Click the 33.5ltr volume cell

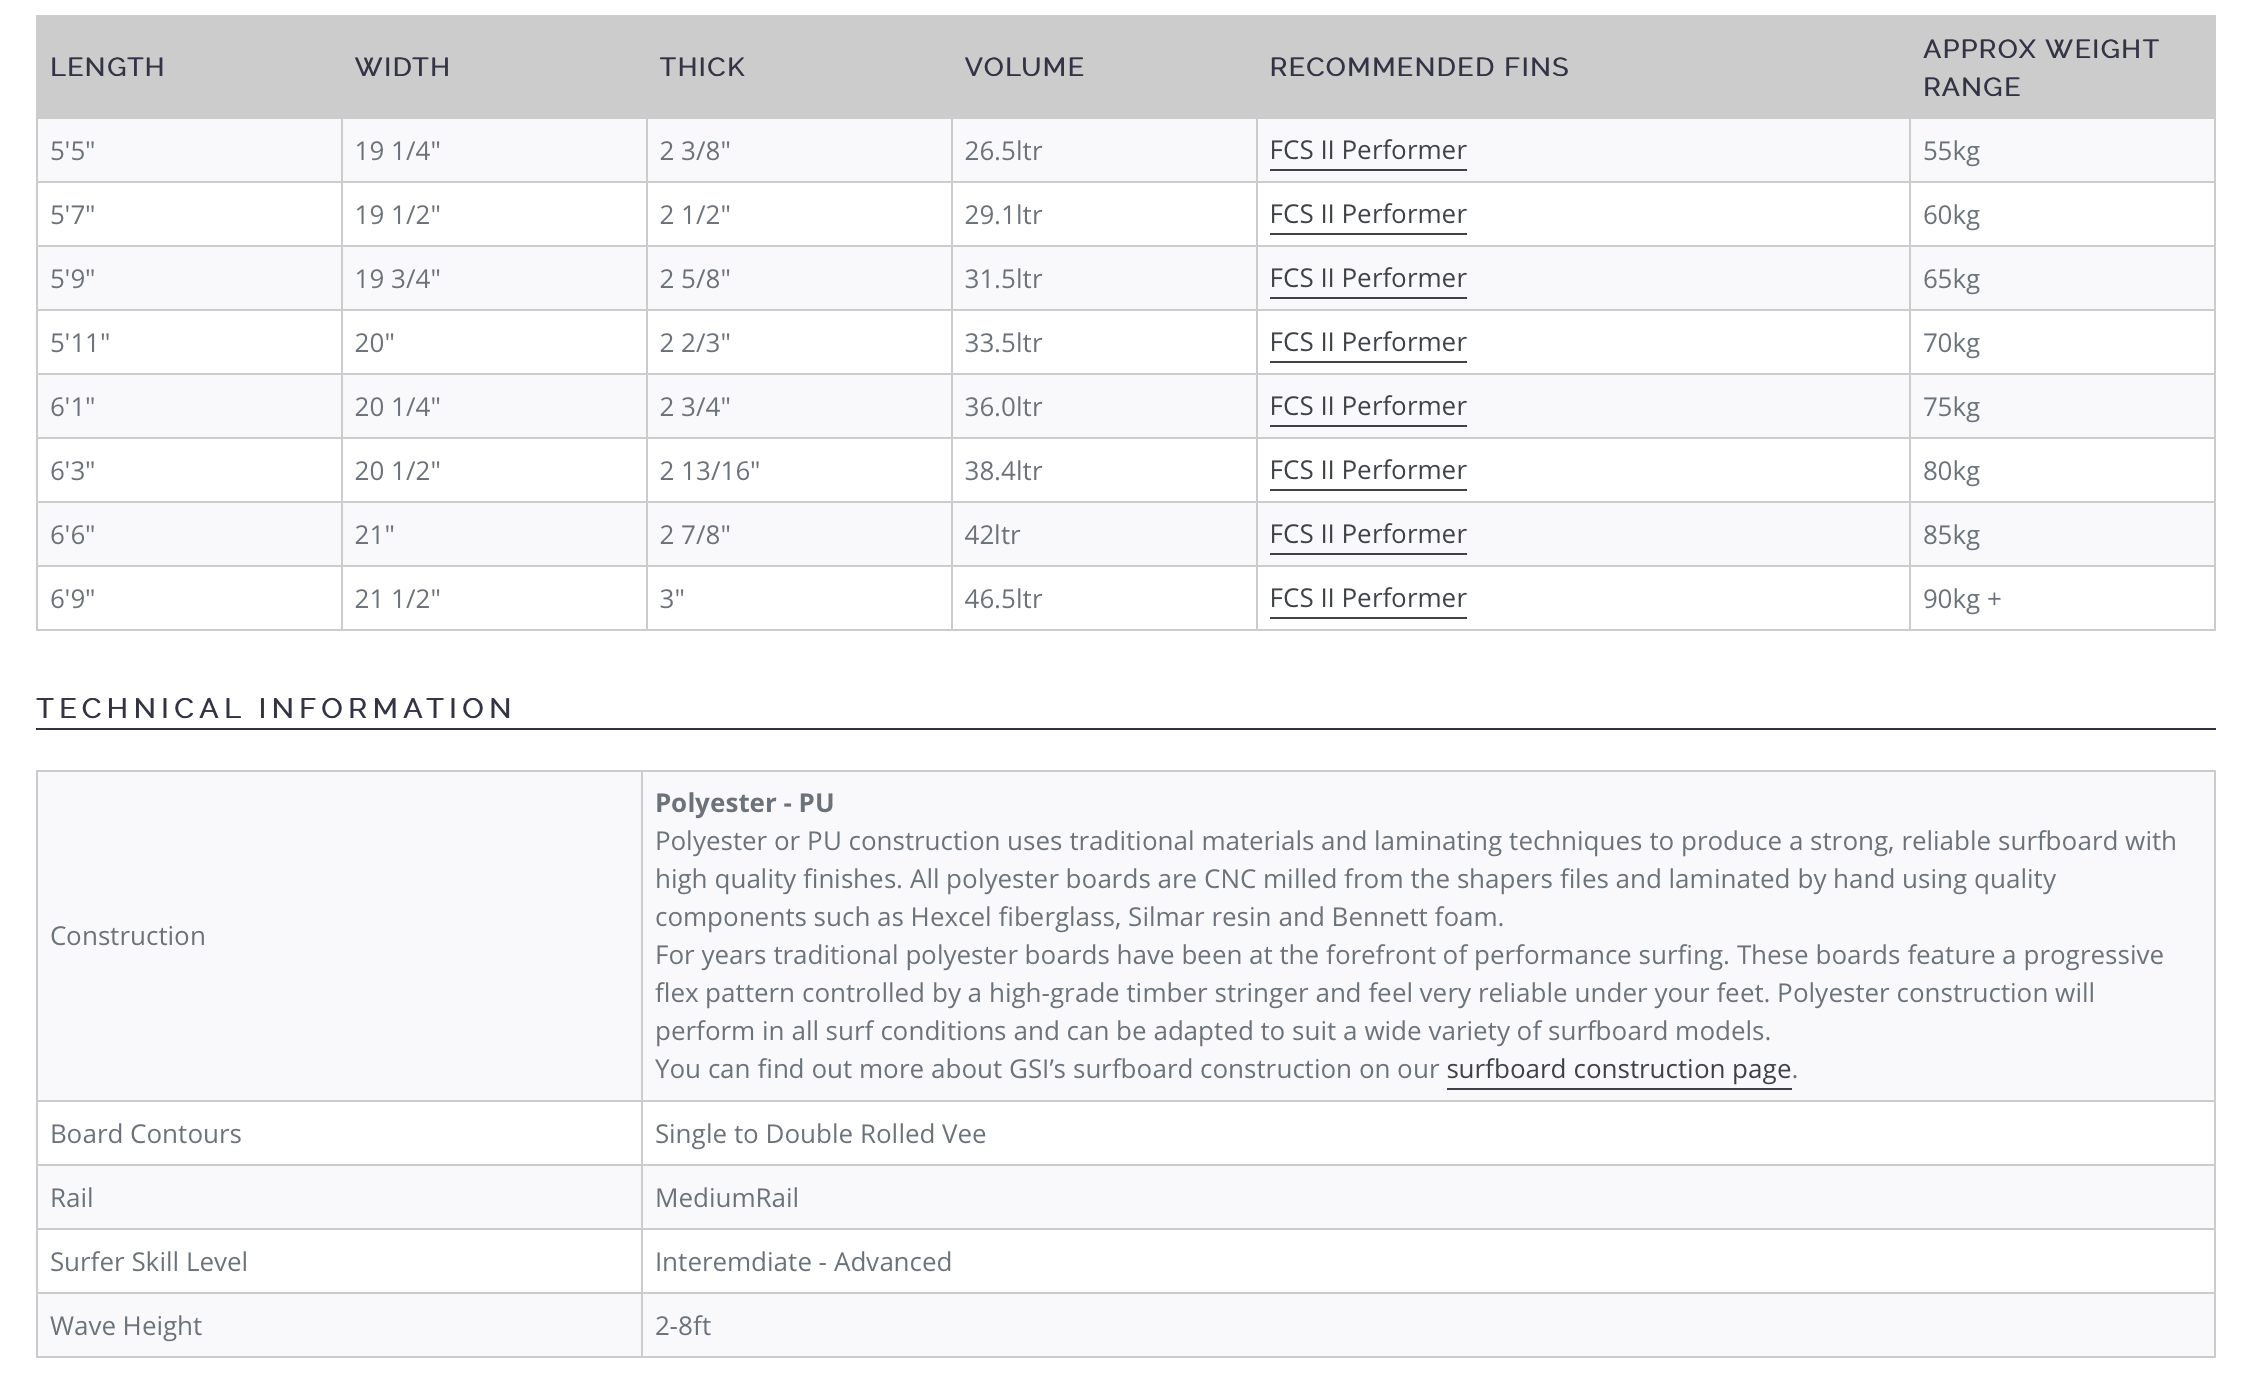coord(1104,342)
